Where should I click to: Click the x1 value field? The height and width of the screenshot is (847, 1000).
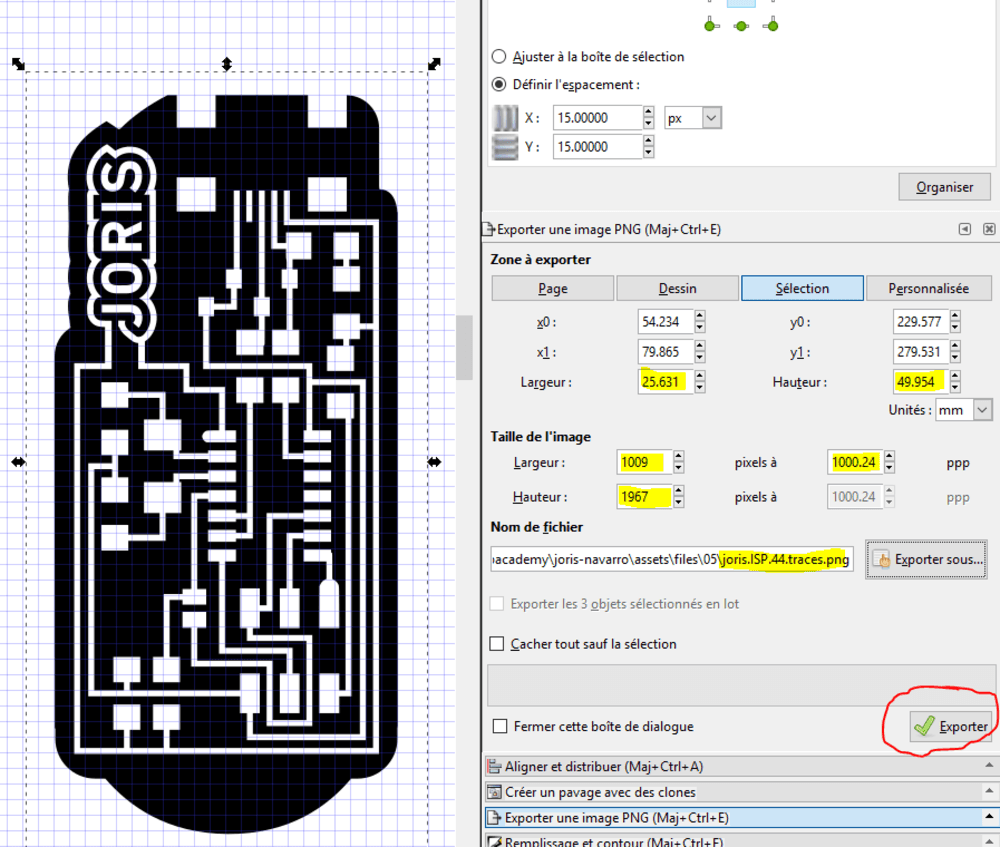(665, 351)
